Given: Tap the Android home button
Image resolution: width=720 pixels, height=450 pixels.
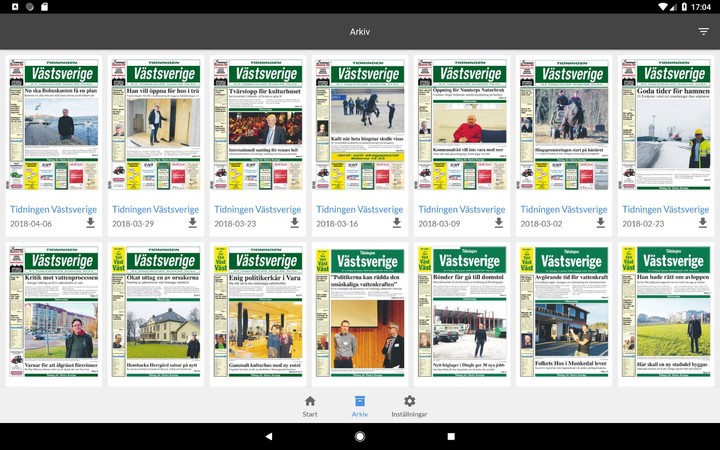Looking at the screenshot, I should click(x=360, y=436).
